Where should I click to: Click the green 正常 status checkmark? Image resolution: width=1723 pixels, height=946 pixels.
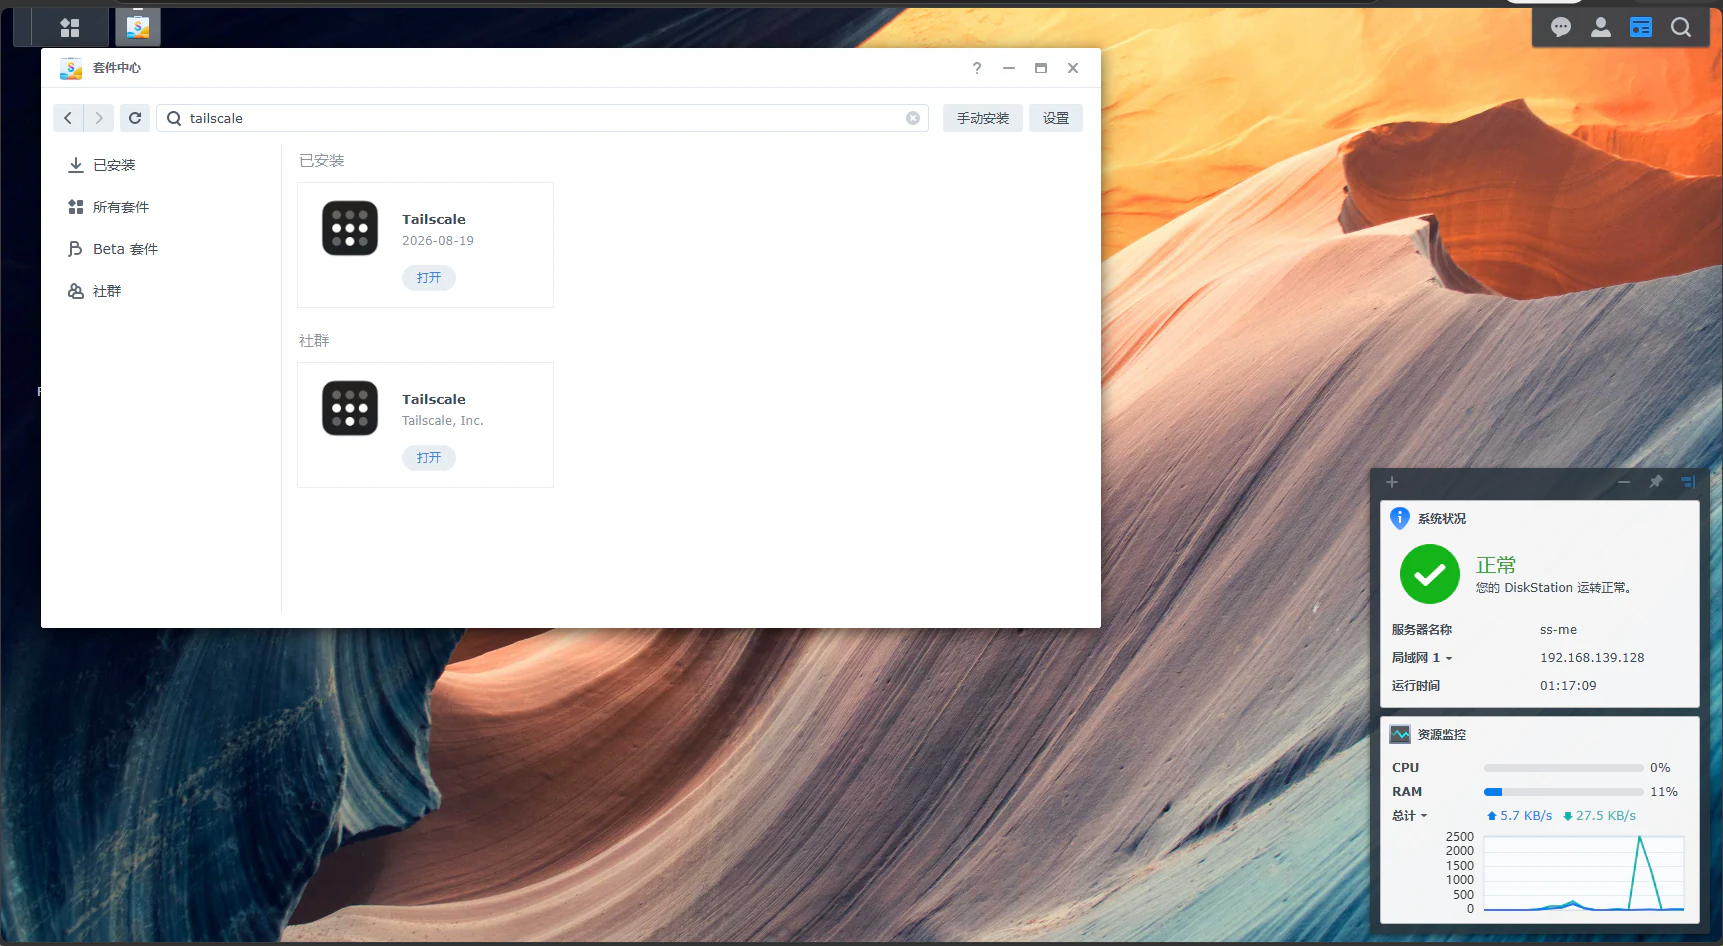click(x=1430, y=574)
